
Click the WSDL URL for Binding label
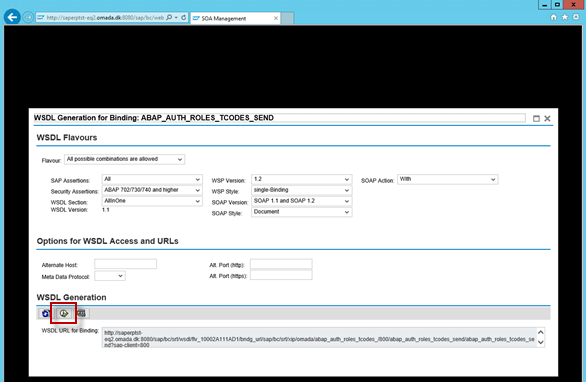pyautogui.click(x=70, y=330)
